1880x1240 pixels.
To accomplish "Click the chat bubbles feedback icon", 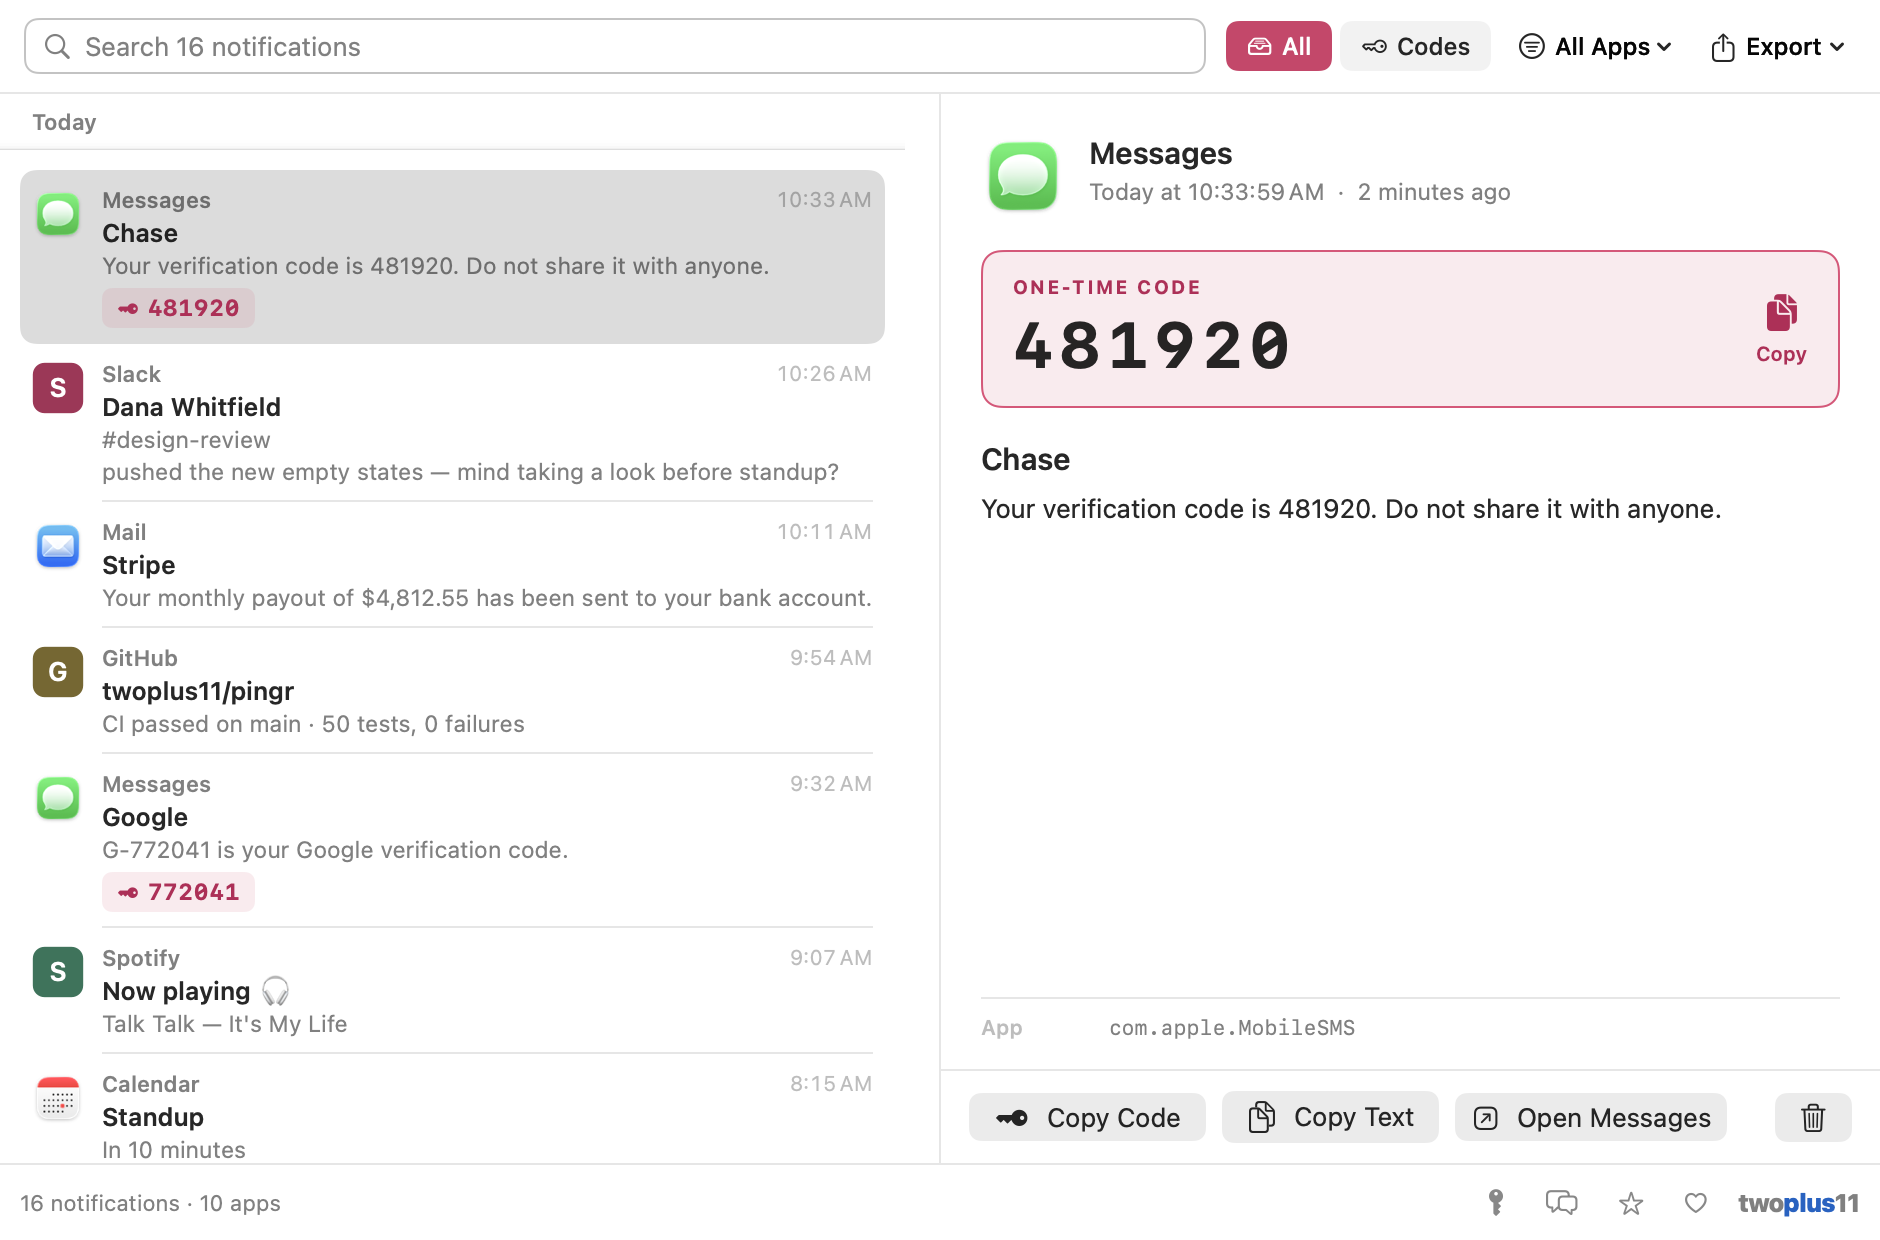I will click(1562, 1203).
